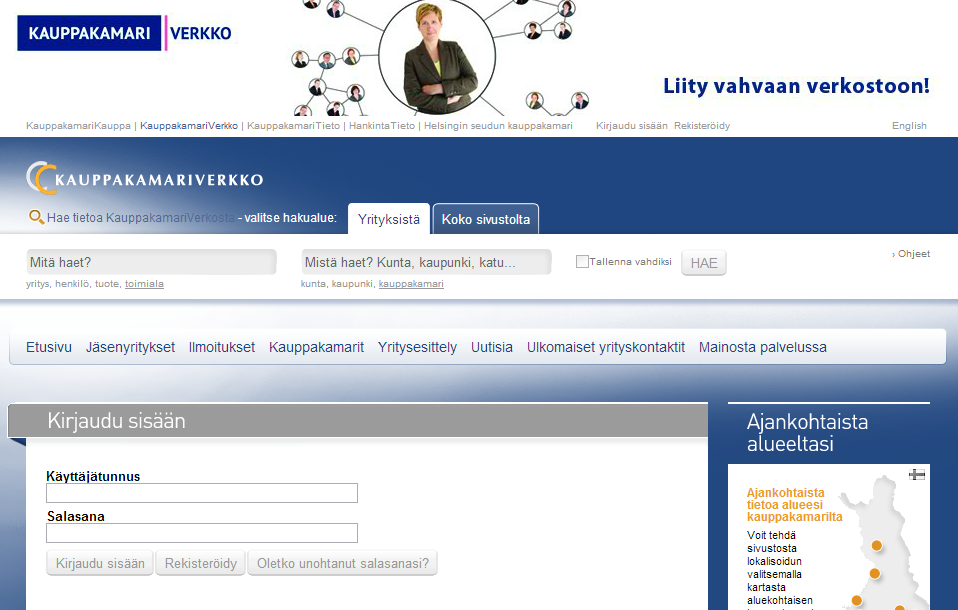The width and height of the screenshot is (958, 610).
Task: Open the KauppakamariVerkko top link
Action: coord(189,126)
